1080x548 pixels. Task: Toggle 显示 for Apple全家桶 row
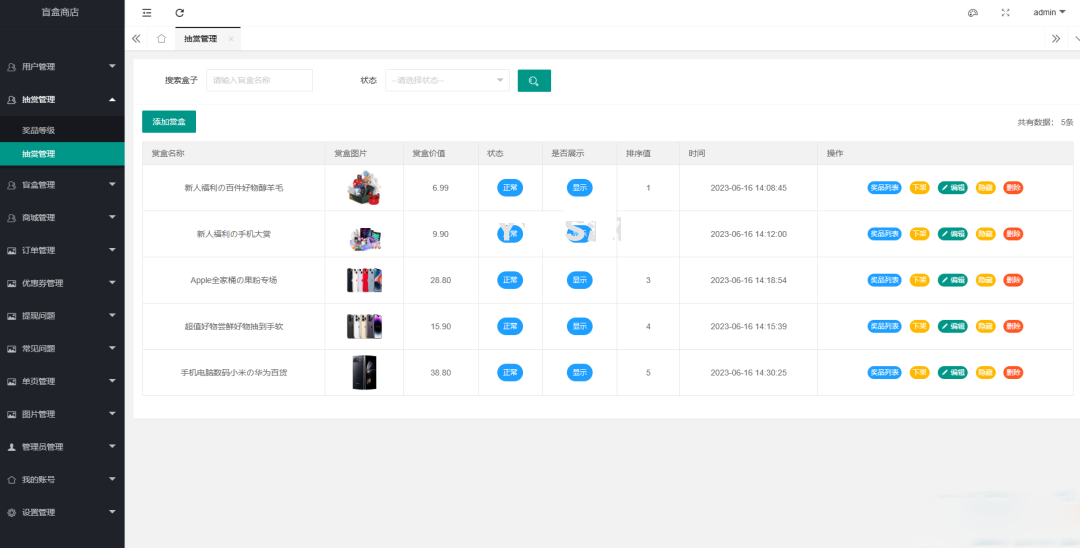coord(580,280)
